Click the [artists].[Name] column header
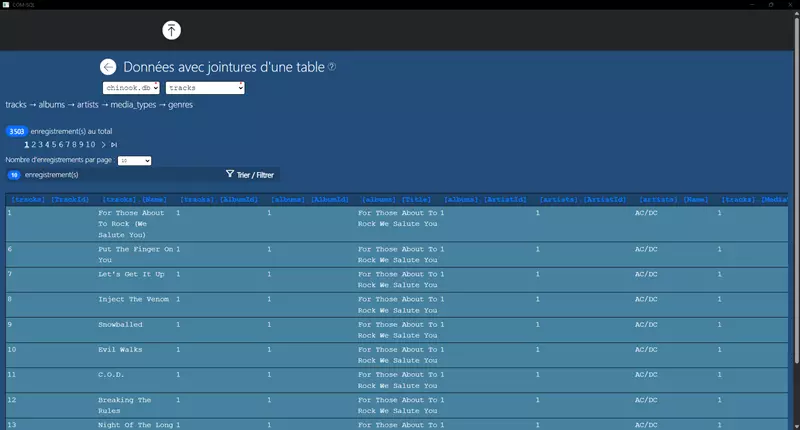Screen dimensions: 800x430 [x=673, y=199]
